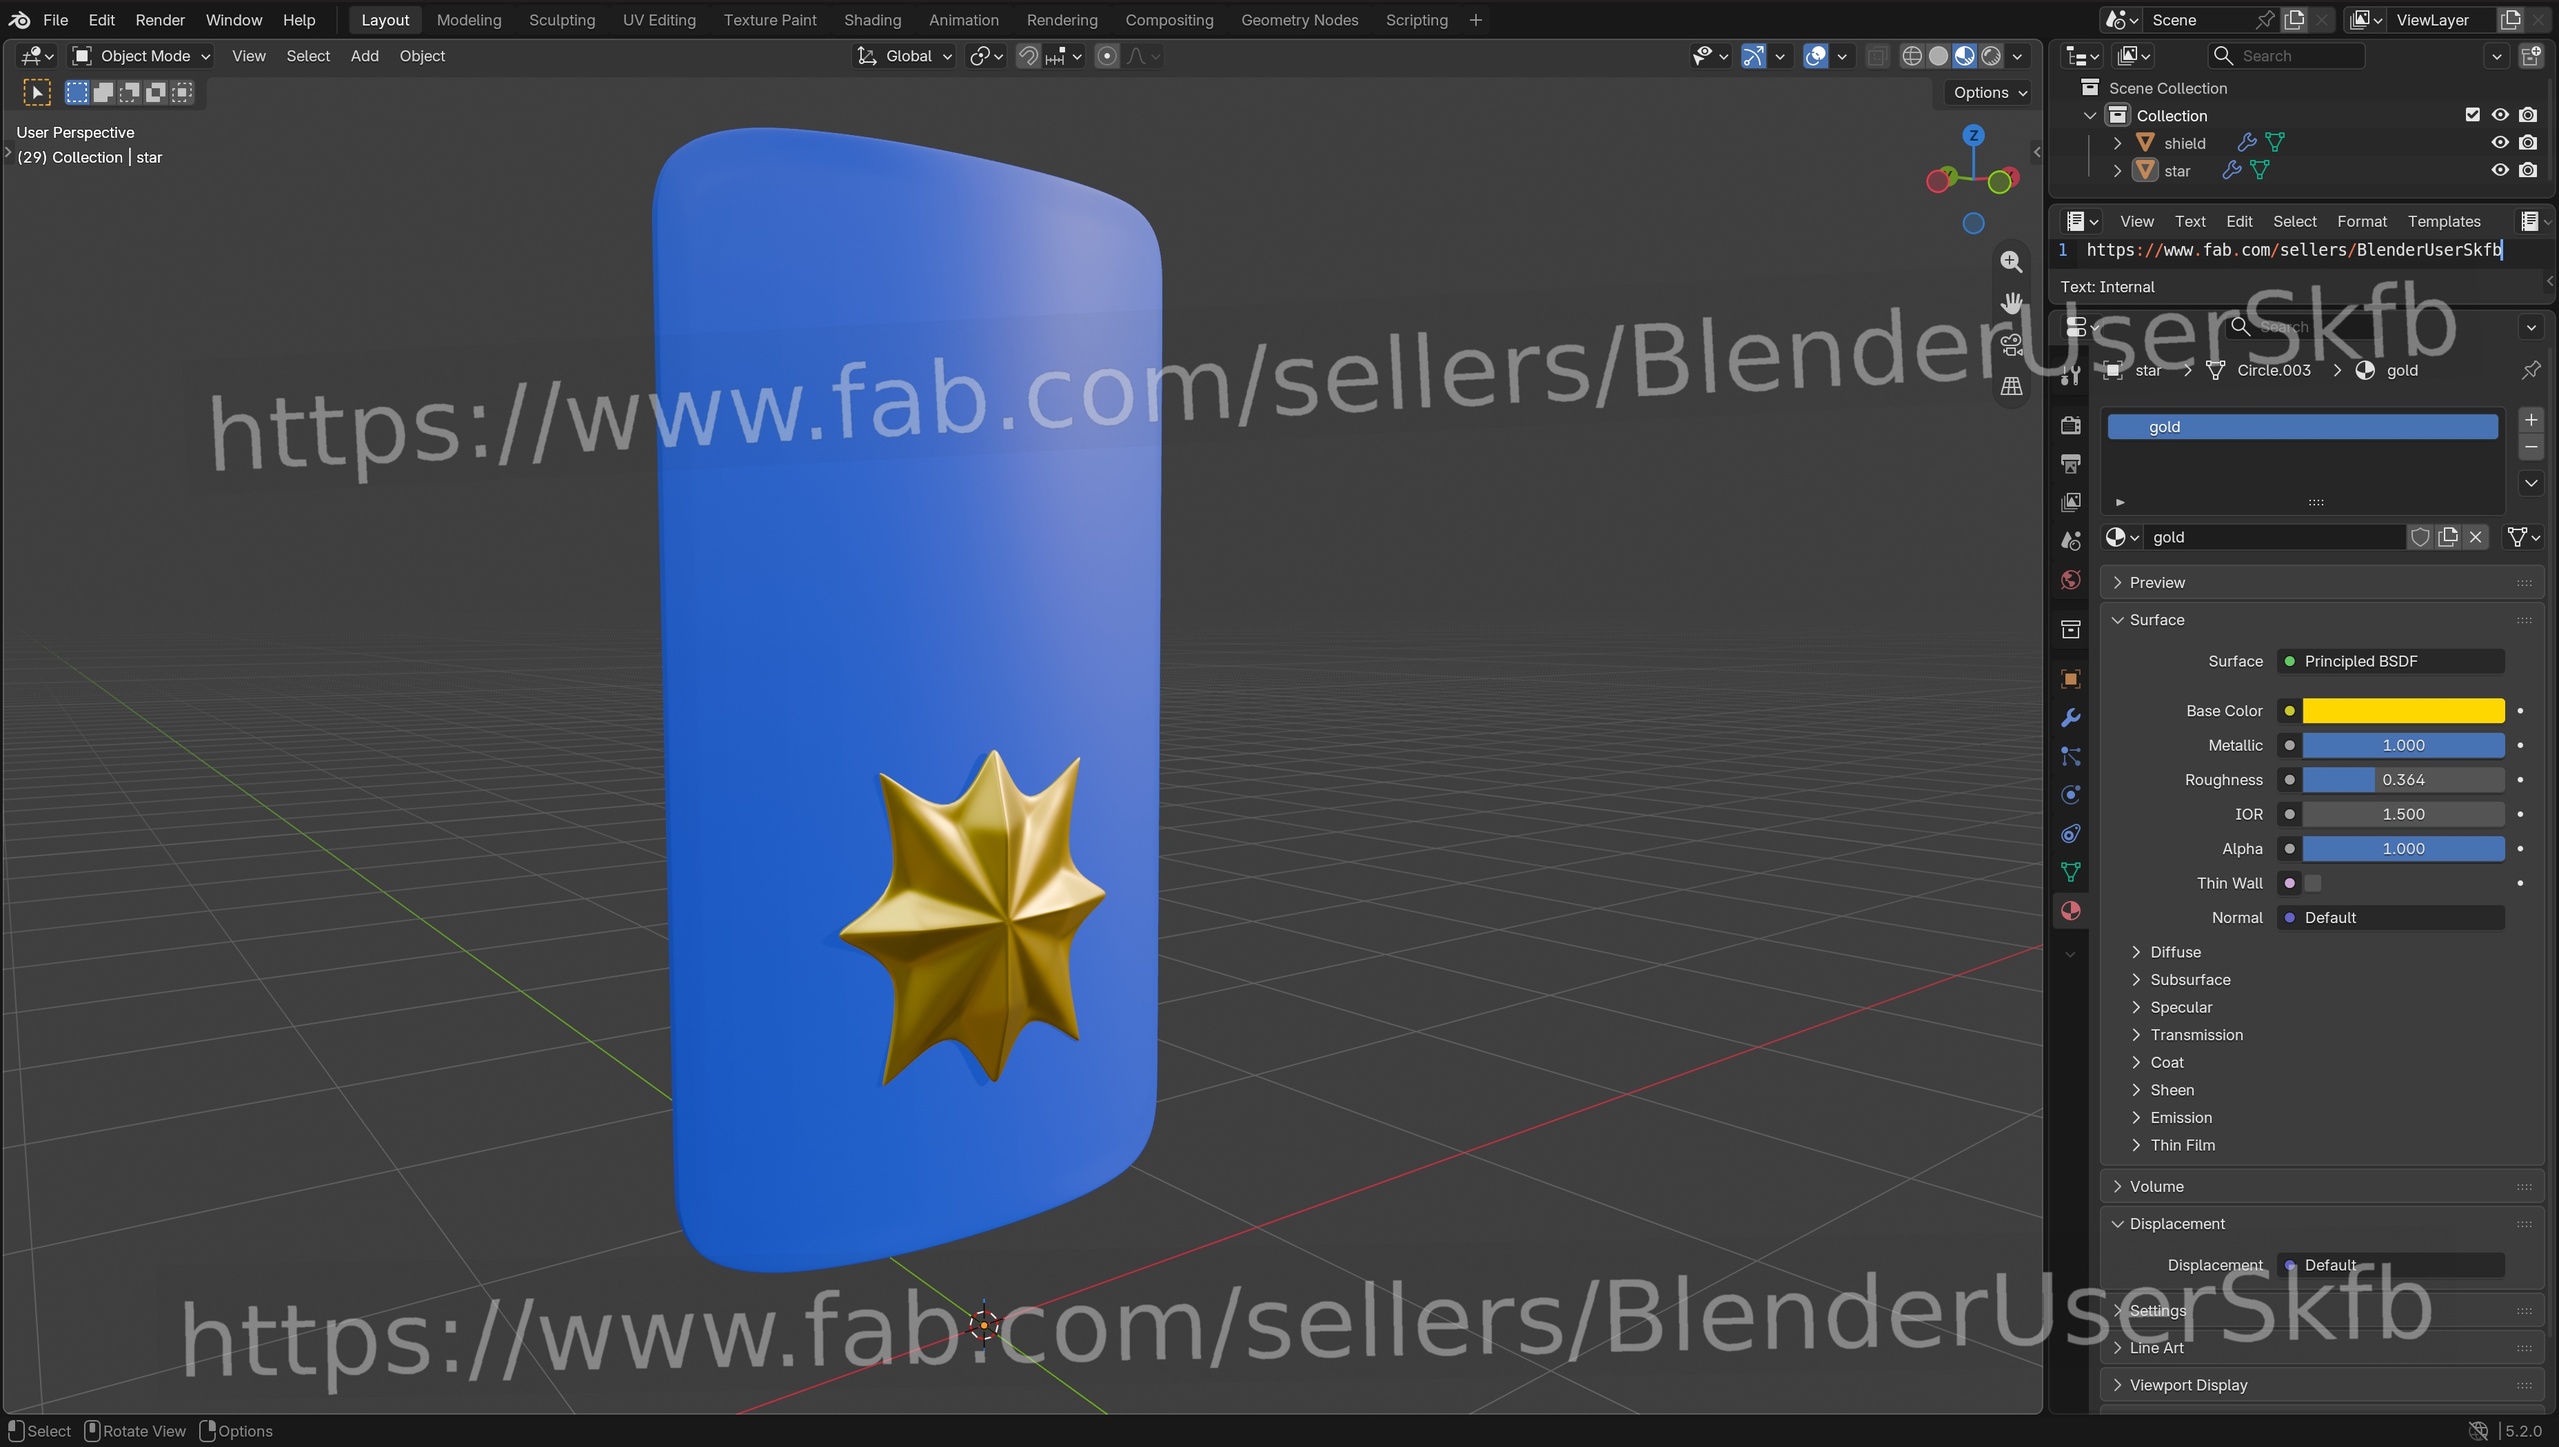Toggle X-ray display button

point(1877,56)
